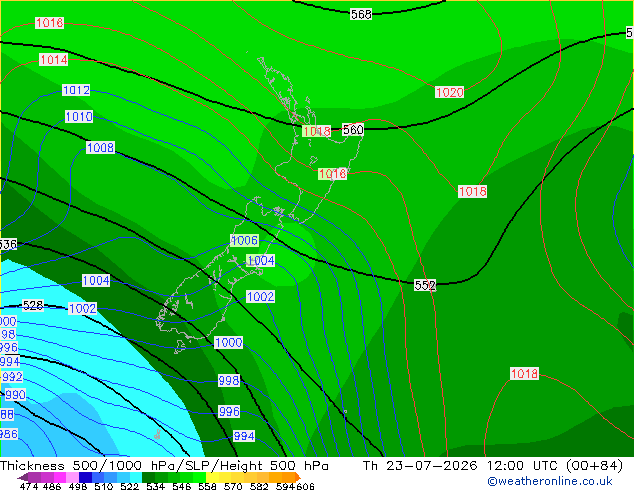Click the blue 1012 isobar label
634x490 pixels.
76,90
